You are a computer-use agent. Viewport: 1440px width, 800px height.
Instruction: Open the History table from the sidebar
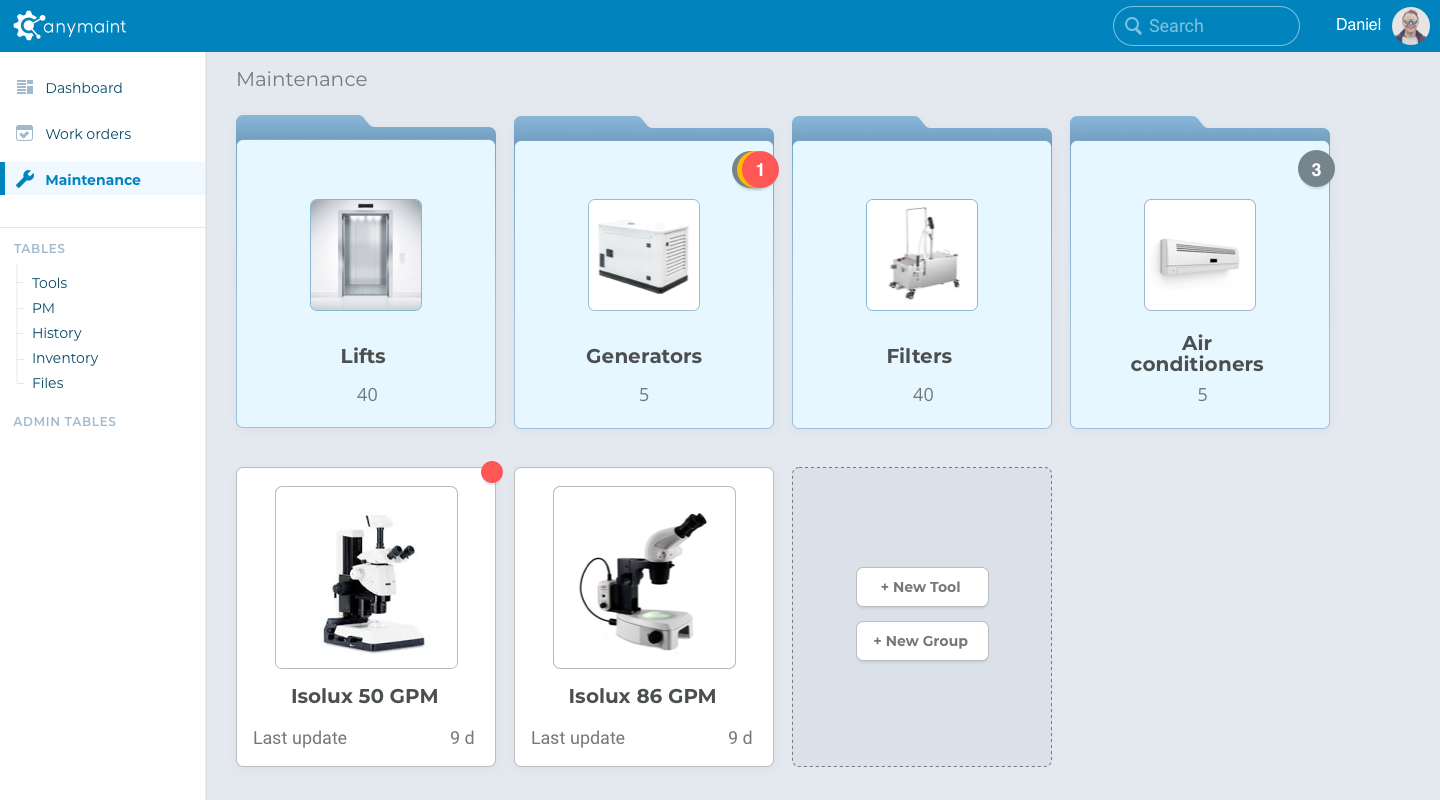tap(56, 332)
